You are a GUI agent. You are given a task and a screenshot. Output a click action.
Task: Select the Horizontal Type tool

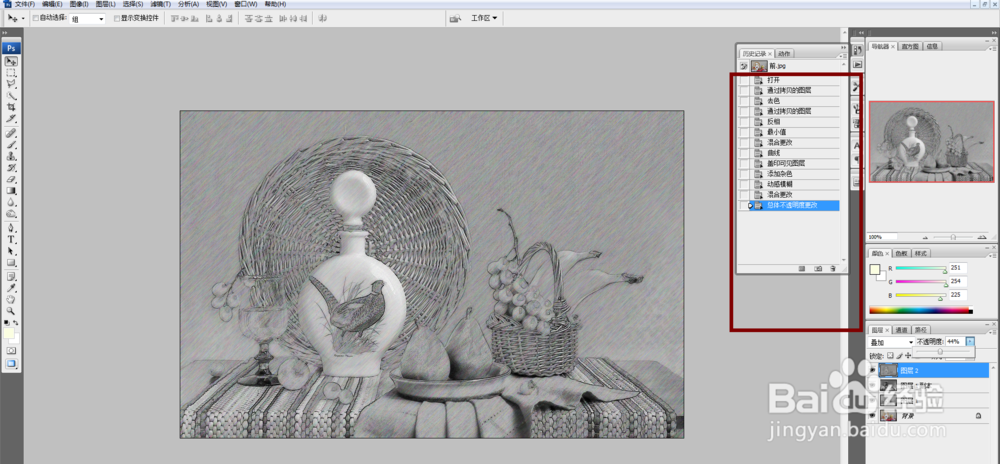[11, 240]
